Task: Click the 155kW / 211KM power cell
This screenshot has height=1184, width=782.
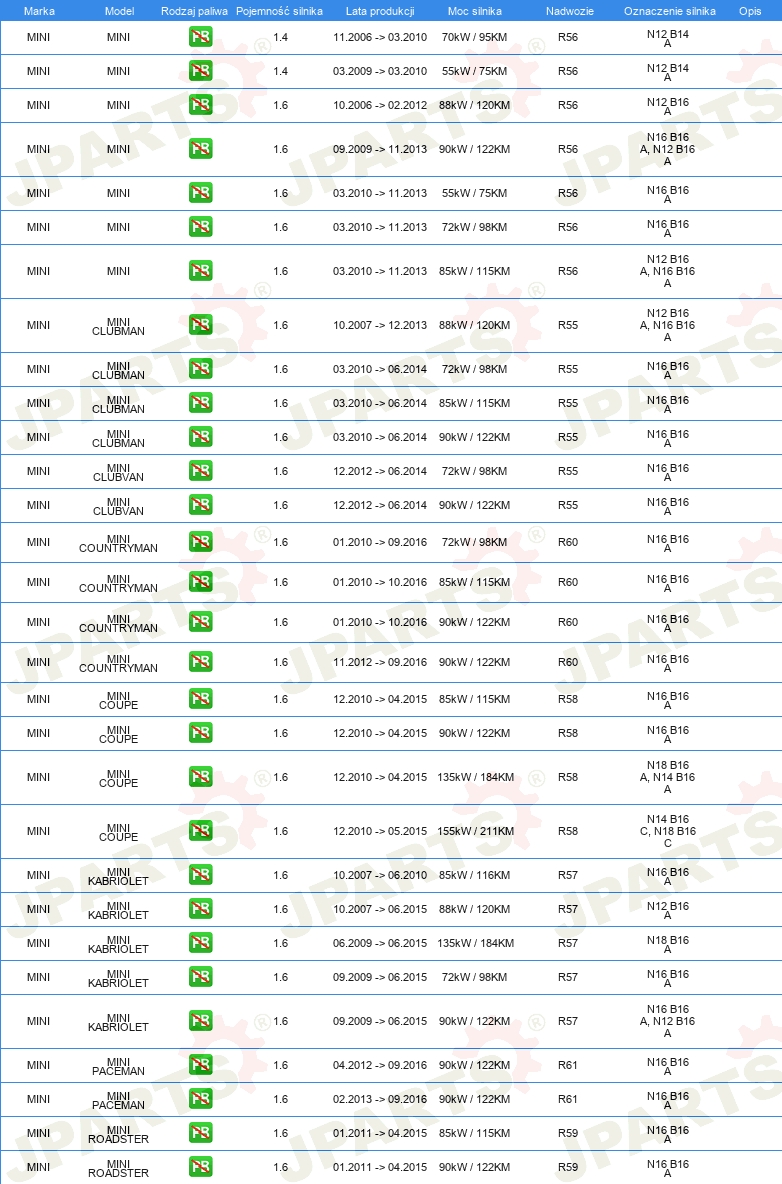Action: pyautogui.click(x=476, y=831)
